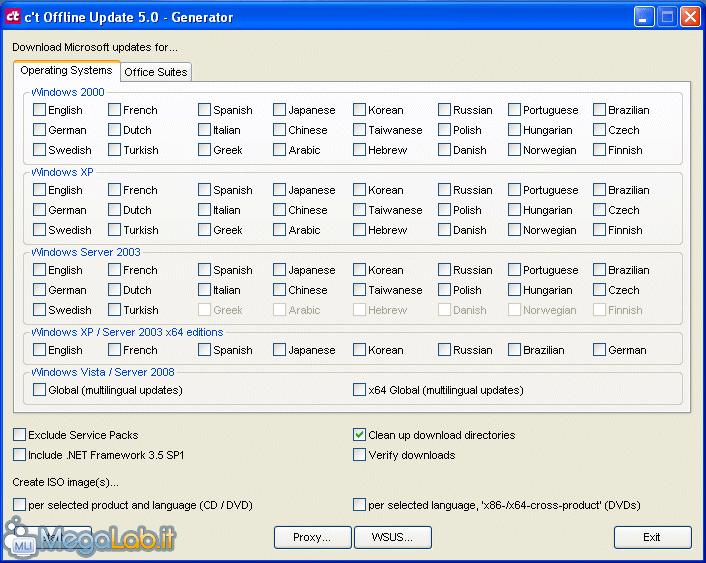Switch to the Office Suites tab
This screenshot has width=706, height=563.
tap(156, 72)
